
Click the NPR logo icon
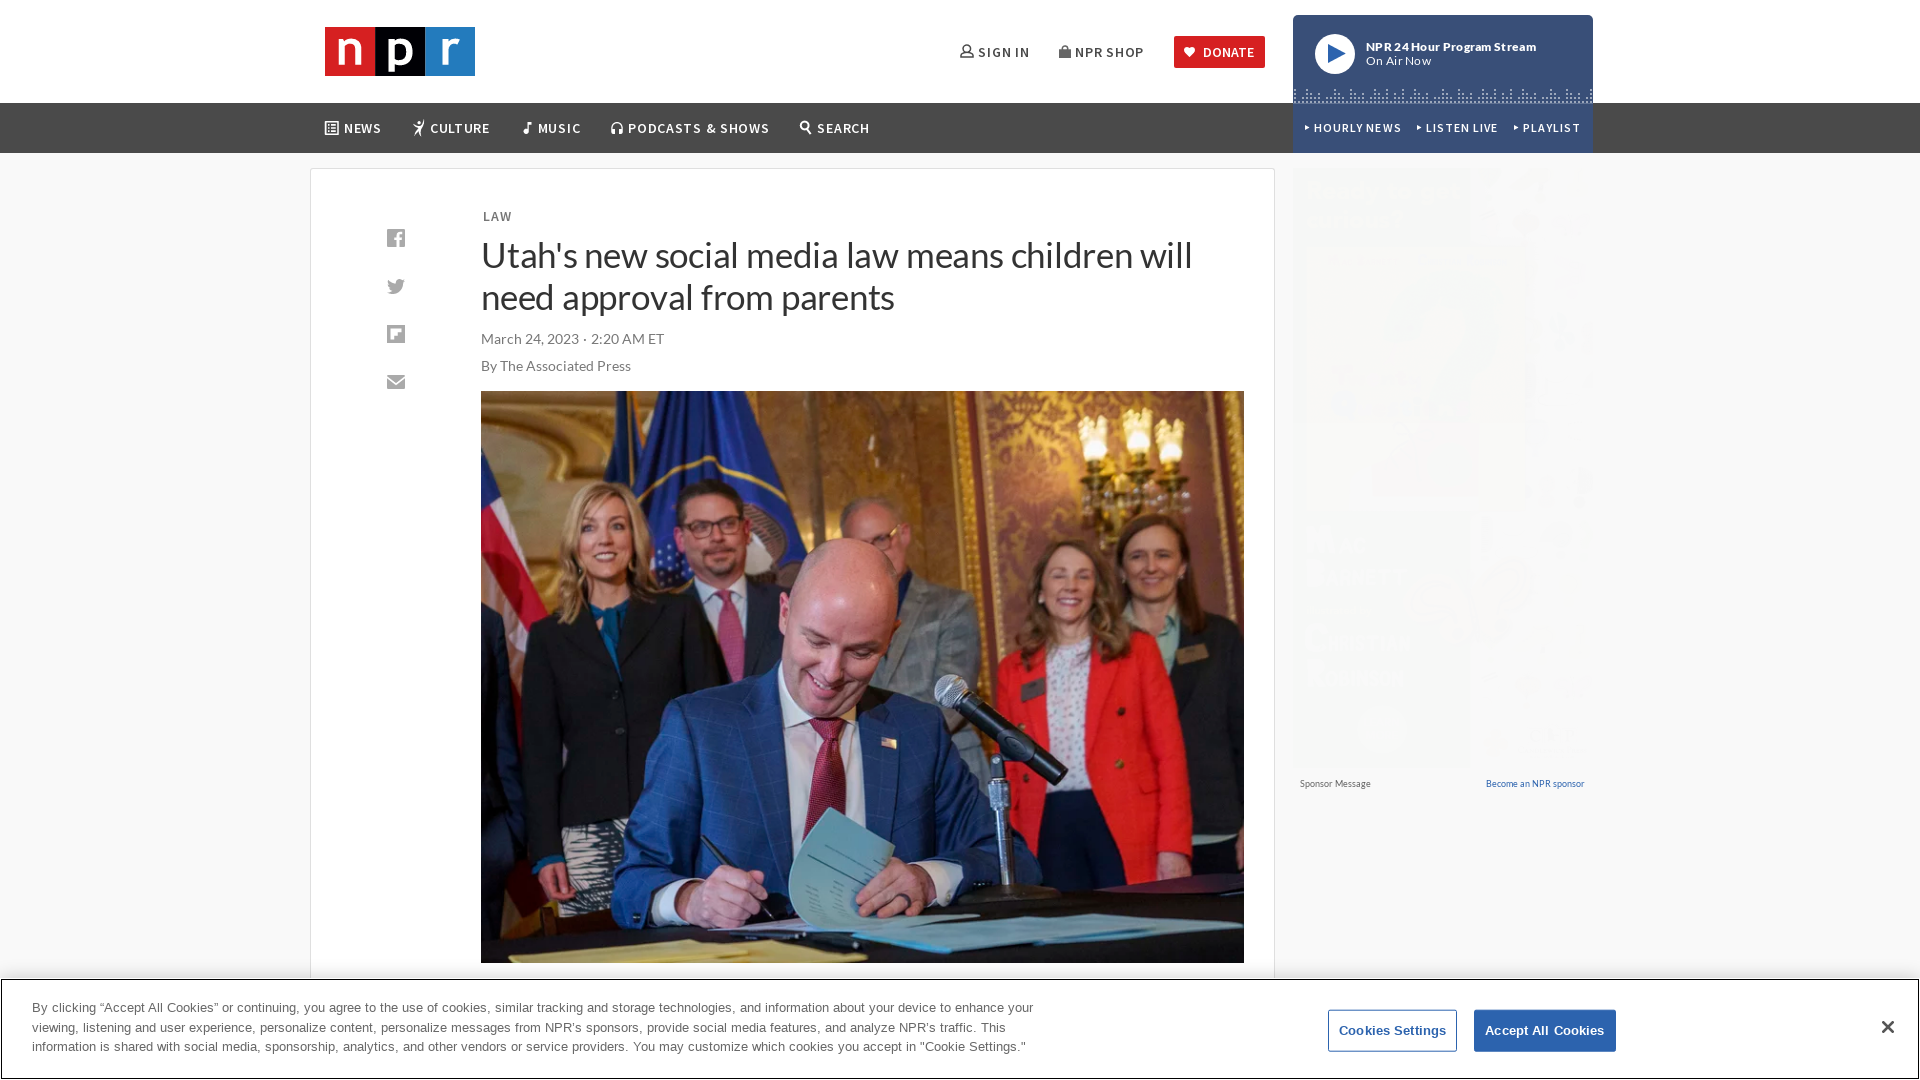(x=400, y=51)
